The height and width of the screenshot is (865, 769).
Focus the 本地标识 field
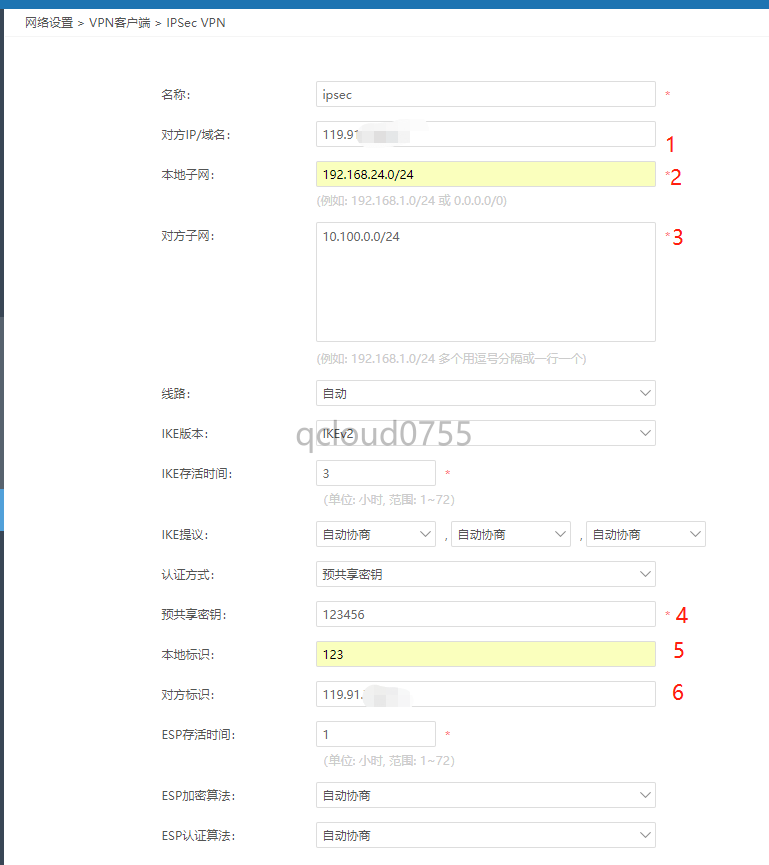[485, 654]
